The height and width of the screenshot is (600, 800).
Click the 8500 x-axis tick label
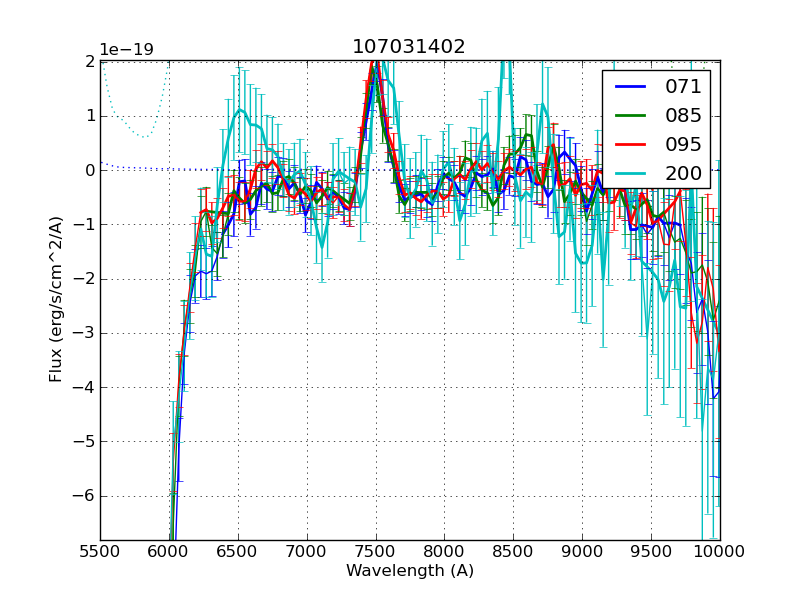pyautogui.click(x=513, y=551)
